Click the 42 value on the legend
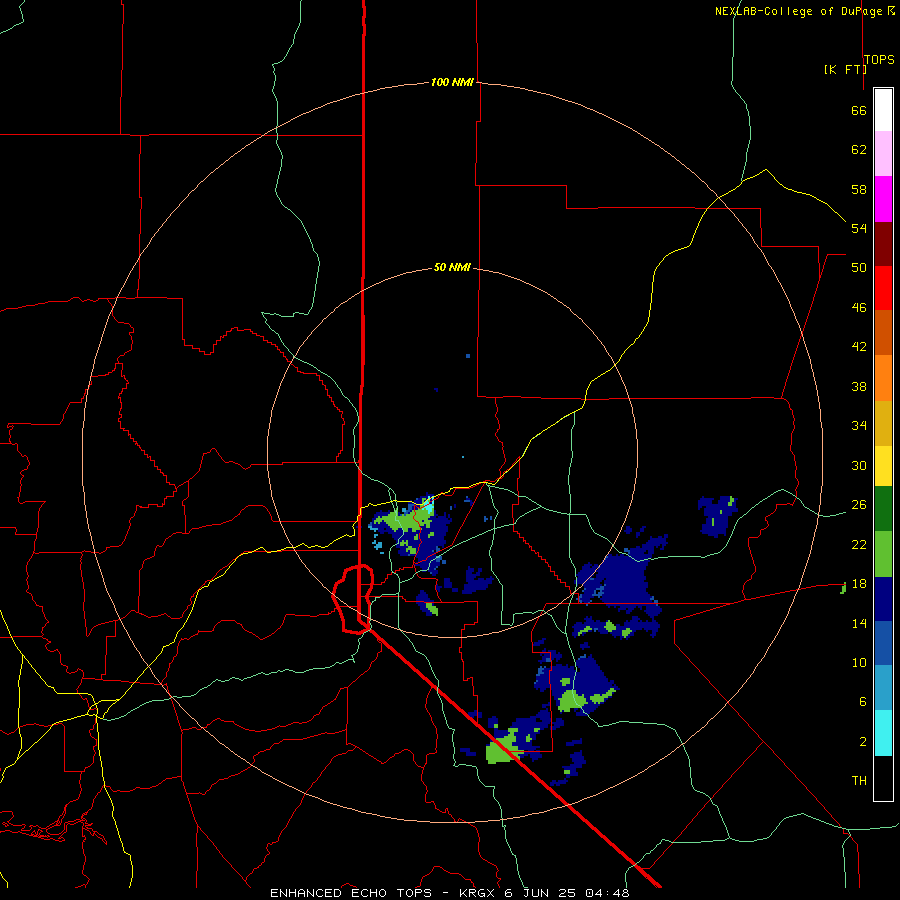 859,347
